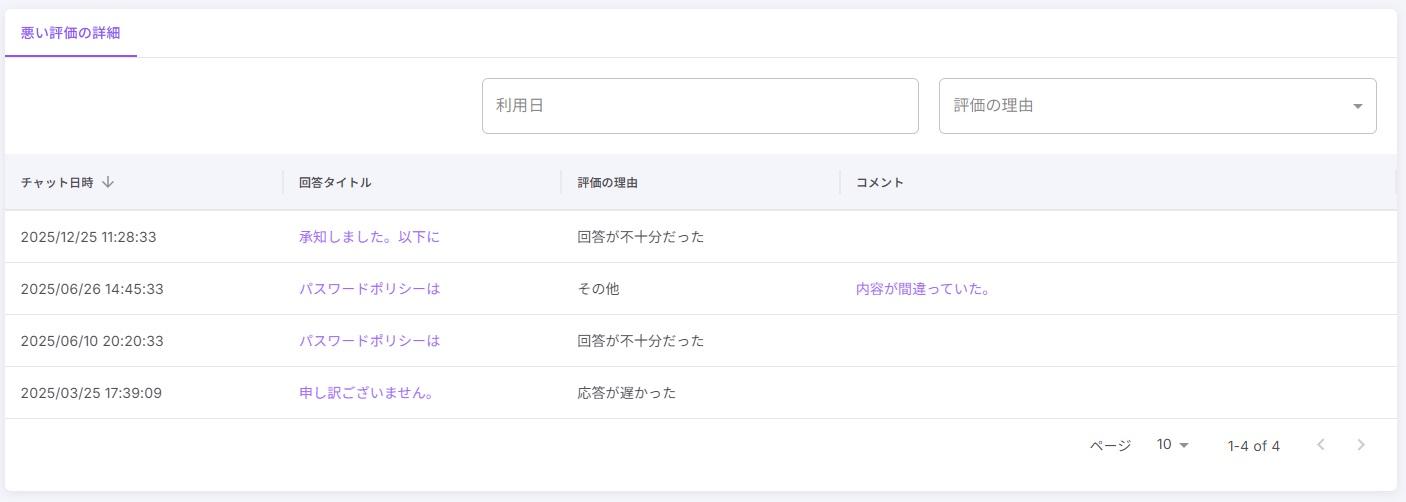Click the コメント column header
This screenshot has height=502, width=1406.
[880, 183]
